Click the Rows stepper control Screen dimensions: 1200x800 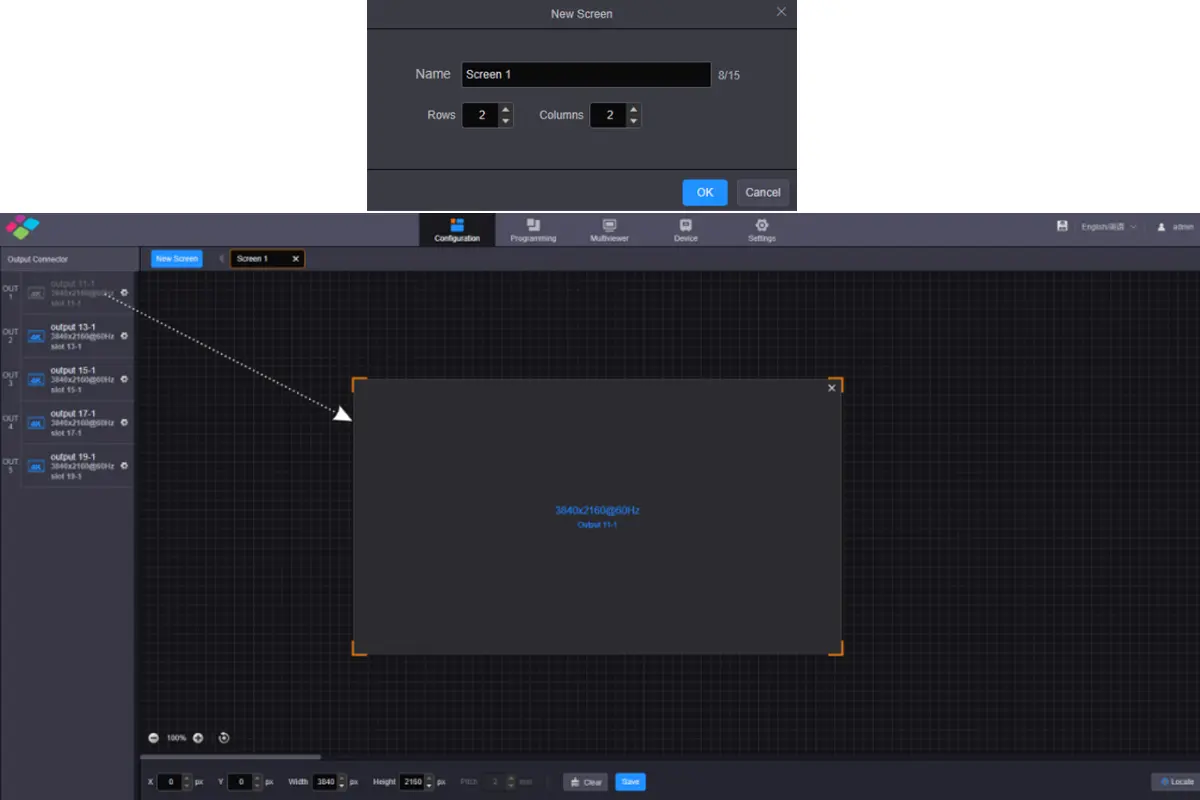pos(506,115)
